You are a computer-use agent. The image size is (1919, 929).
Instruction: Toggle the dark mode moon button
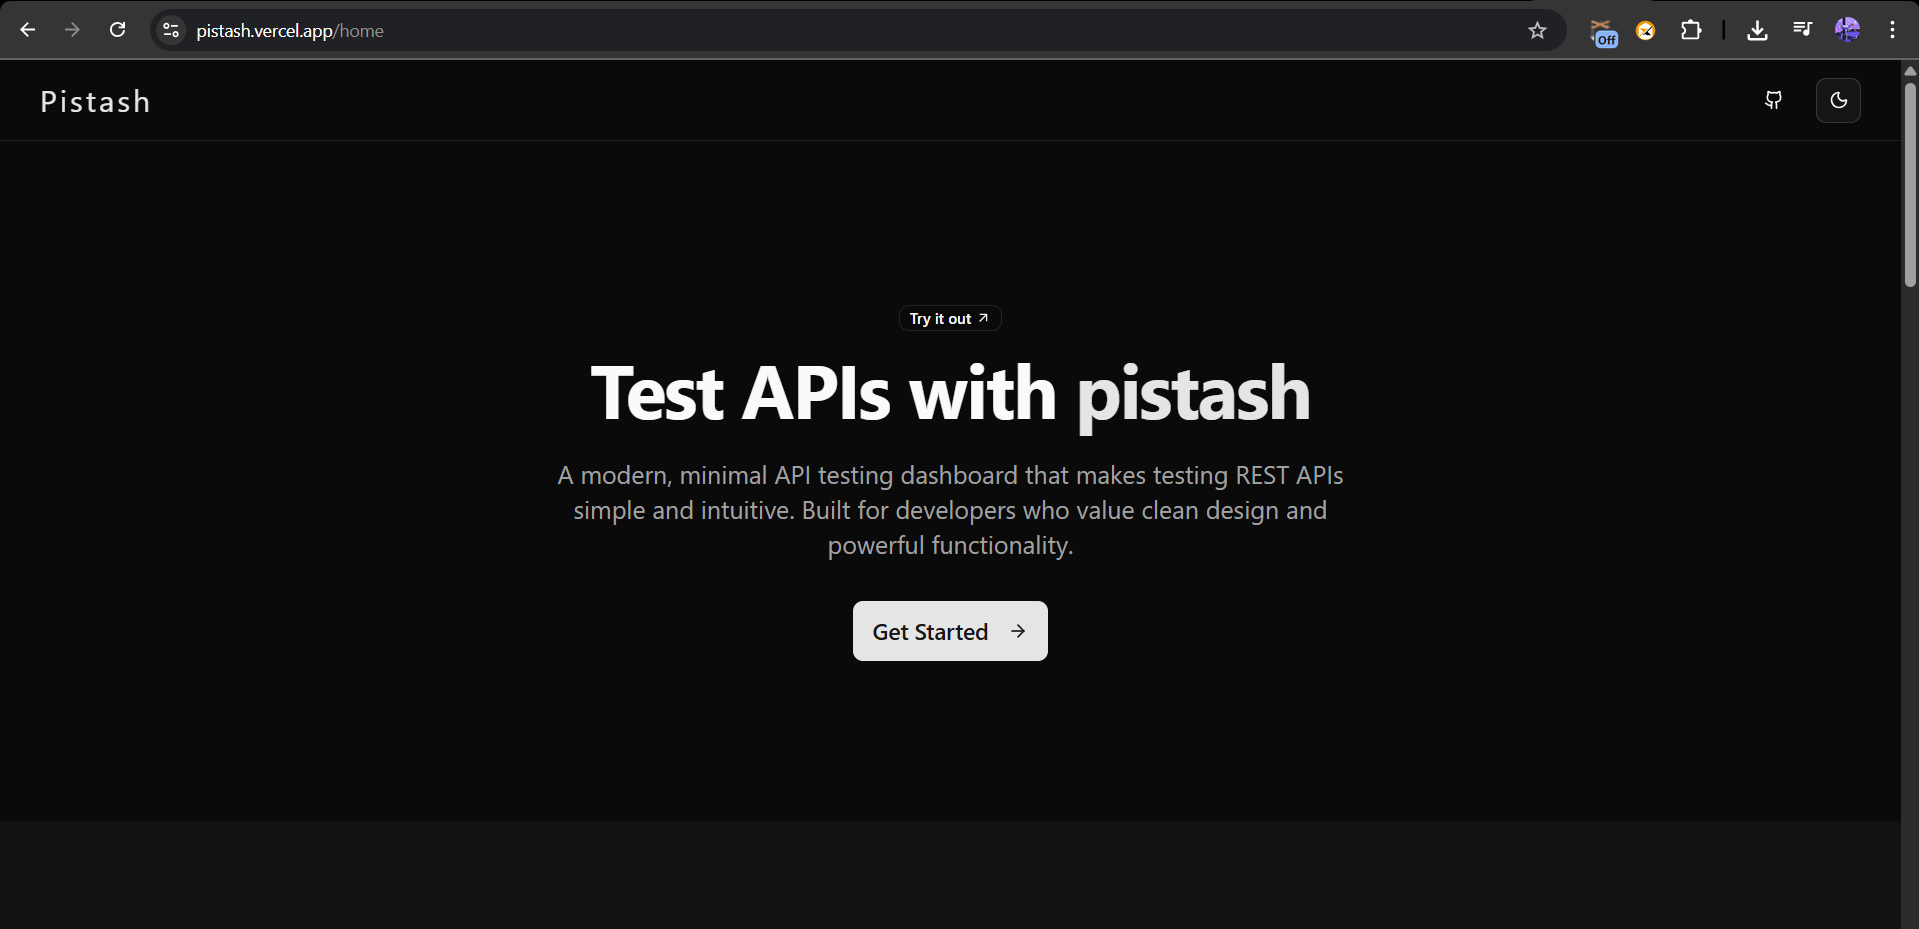[1838, 100]
